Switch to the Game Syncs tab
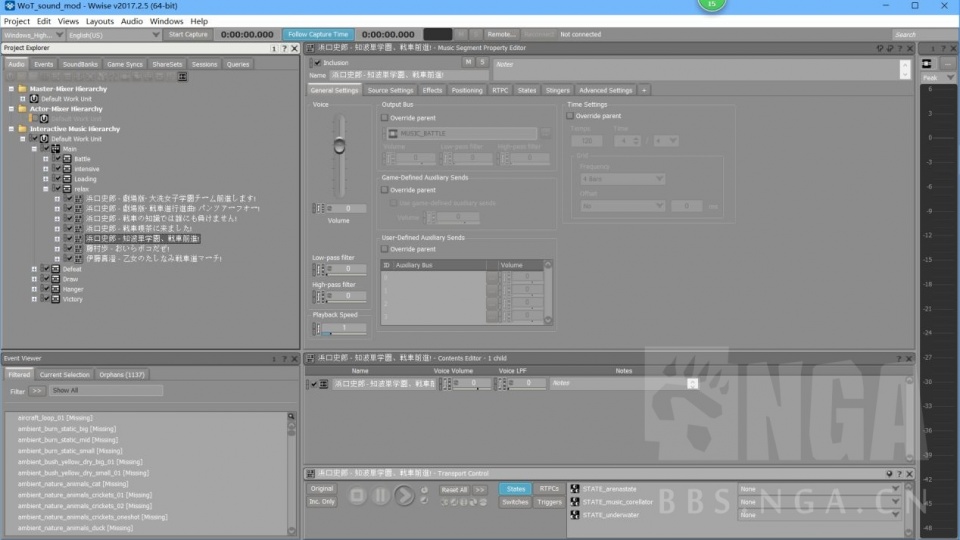960x540 pixels. [124, 64]
